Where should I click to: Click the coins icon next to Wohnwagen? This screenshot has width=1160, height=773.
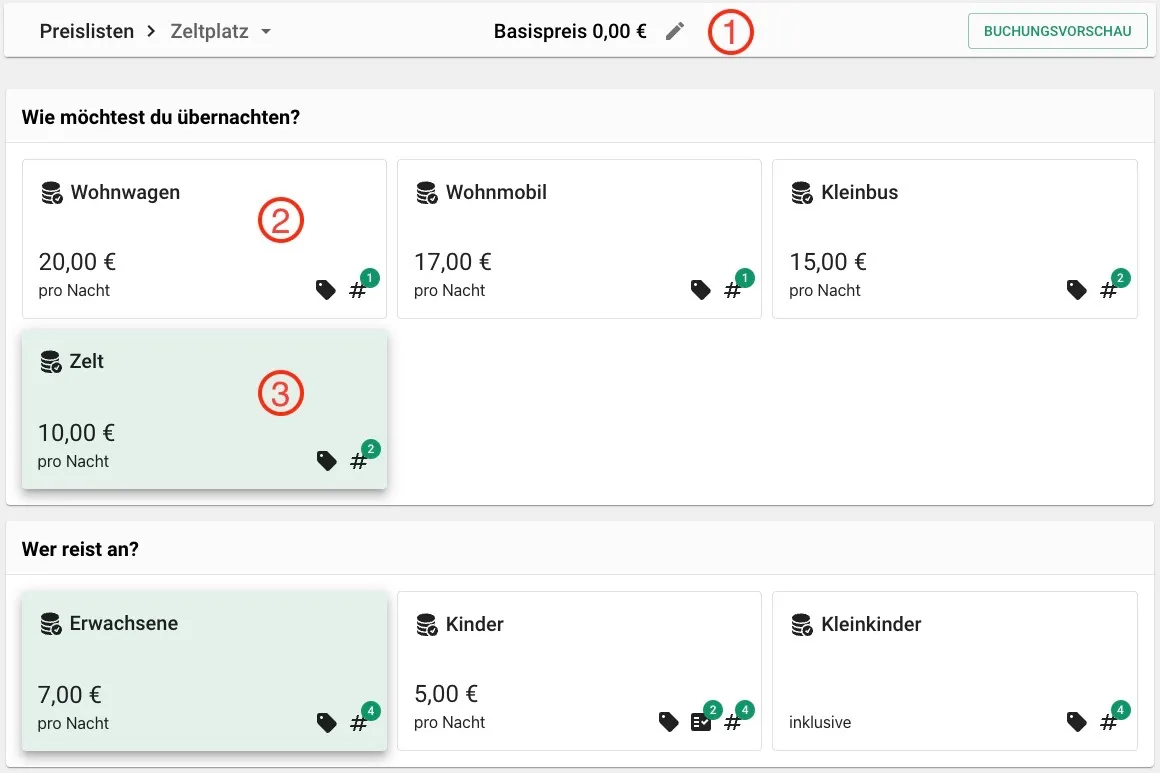(x=52, y=192)
